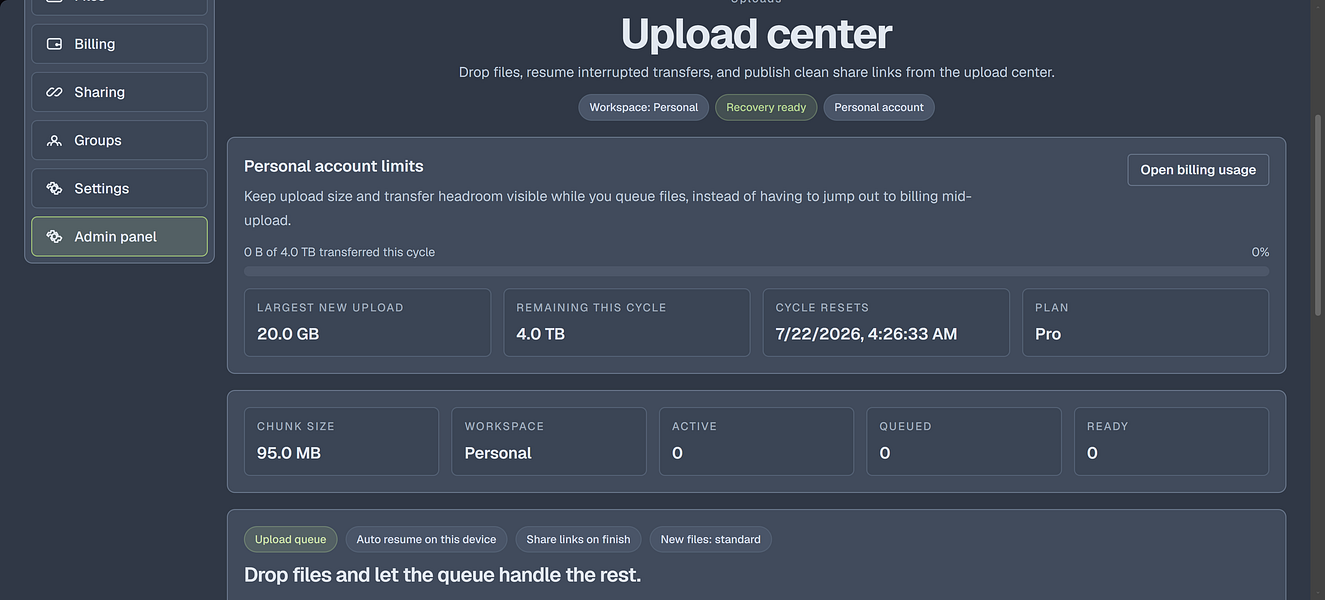This screenshot has height=600, width=1325.
Task: Click the 0% progress label
Action: pos(1260,252)
